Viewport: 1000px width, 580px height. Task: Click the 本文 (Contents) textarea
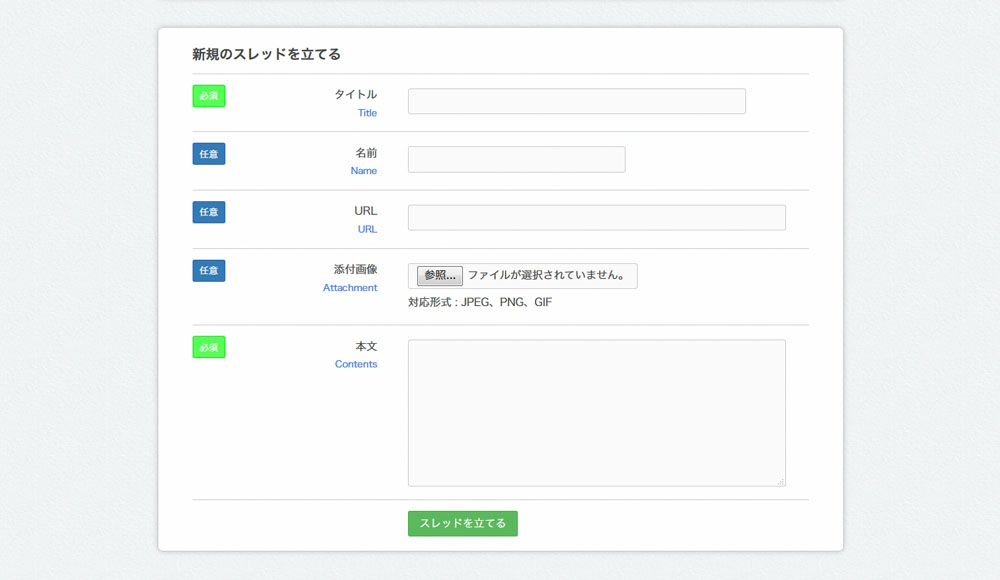(596, 413)
